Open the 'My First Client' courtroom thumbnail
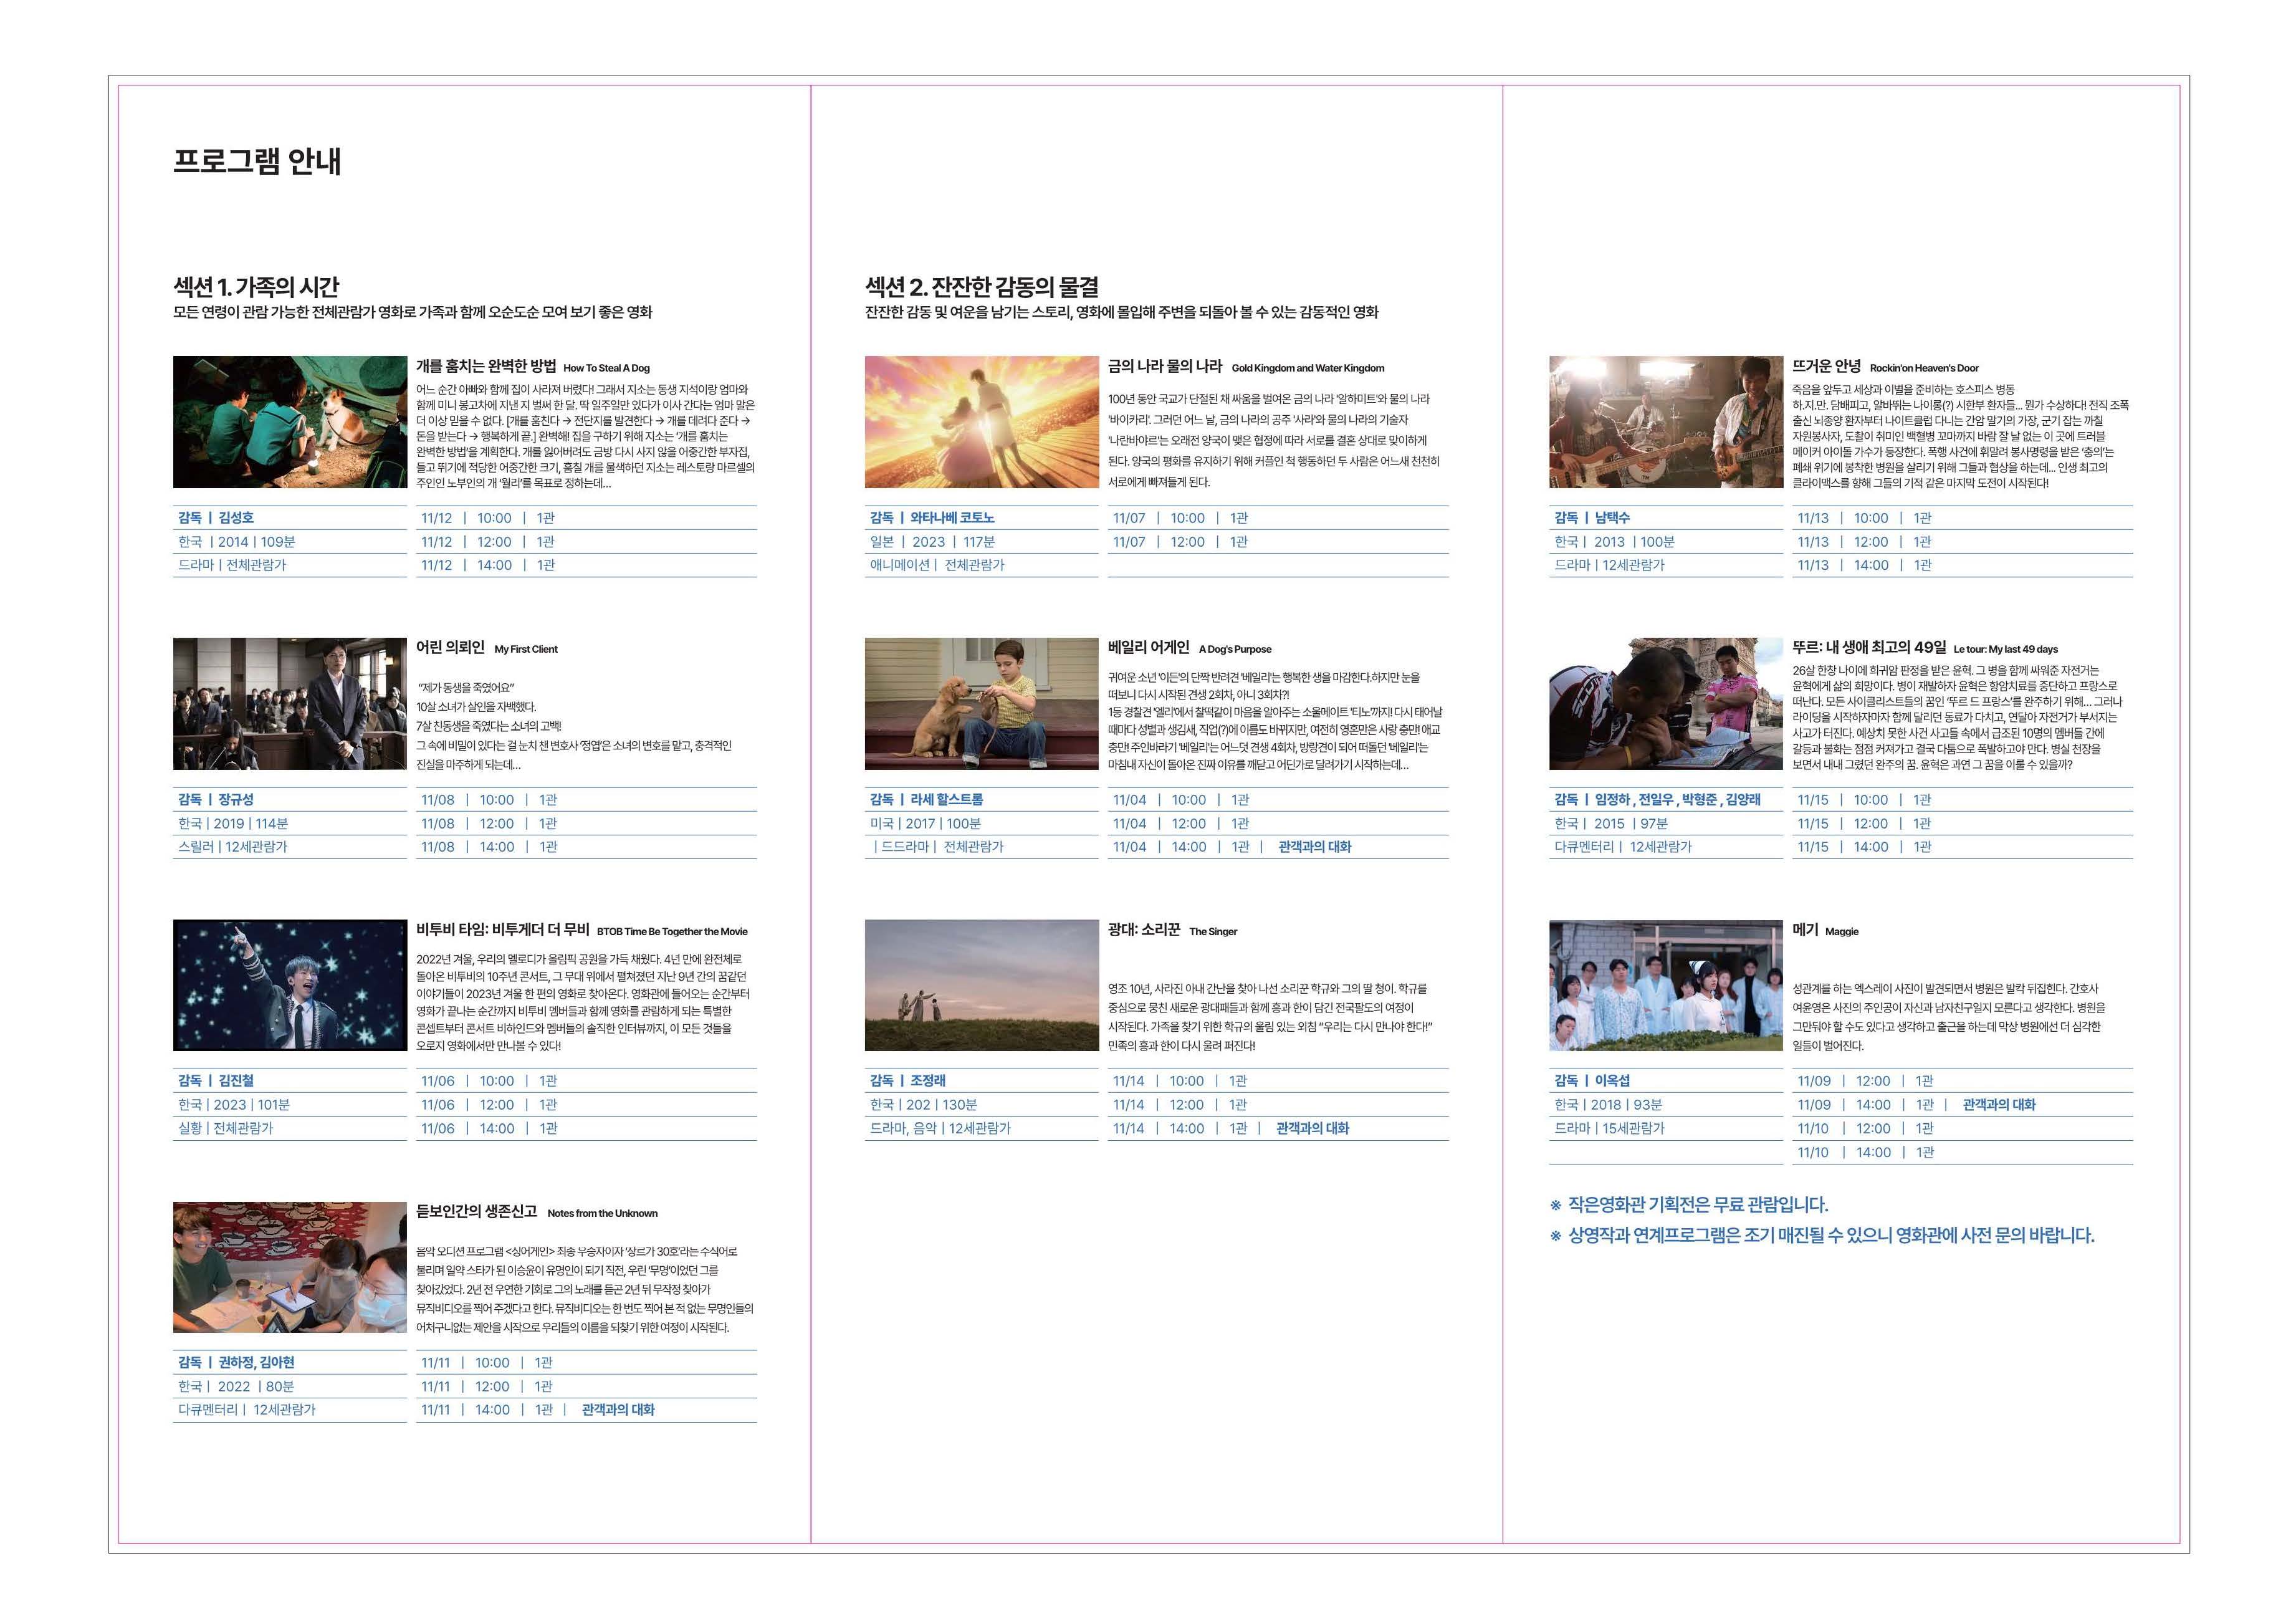The width and height of the screenshot is (2296, 1624). (290, 704)
